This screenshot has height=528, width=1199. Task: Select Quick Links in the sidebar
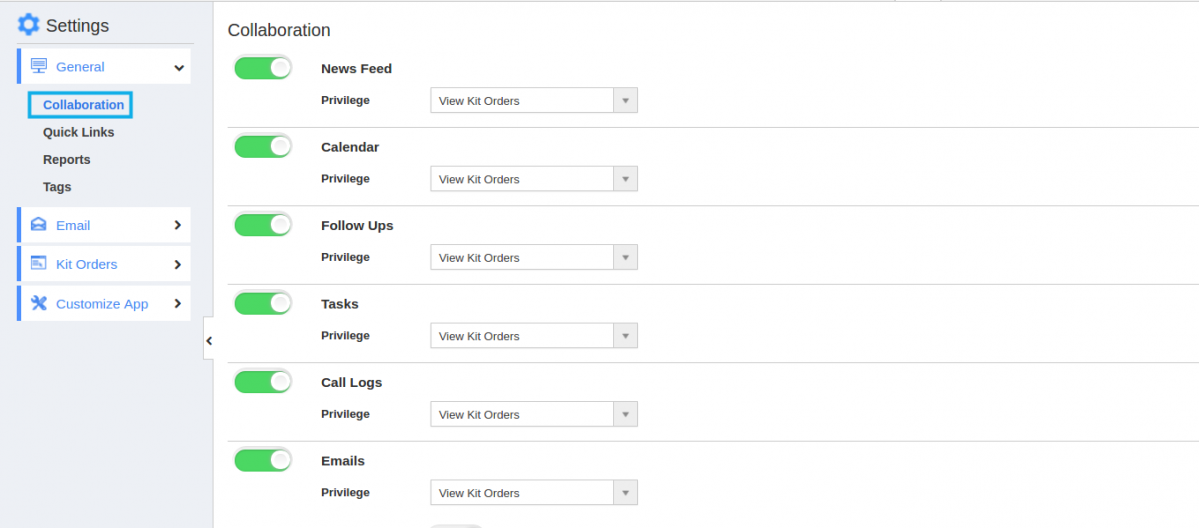tap(79, 132)
